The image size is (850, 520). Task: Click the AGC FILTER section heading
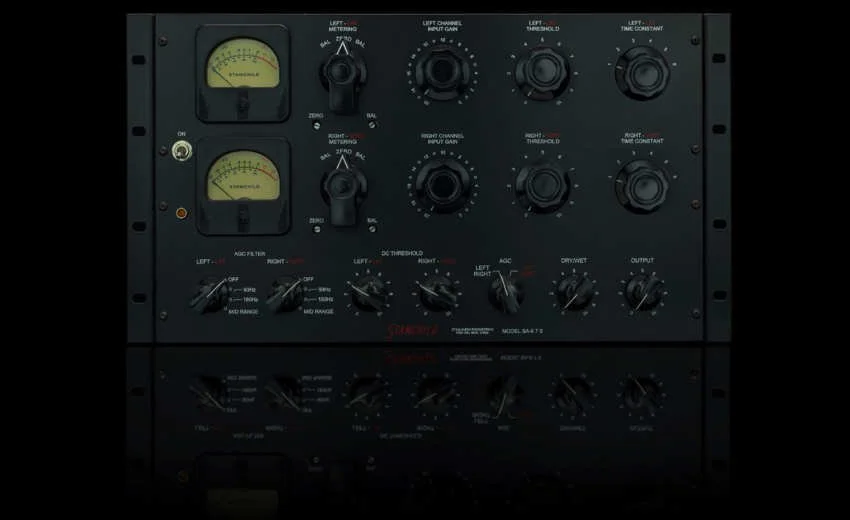coord(249,254)
